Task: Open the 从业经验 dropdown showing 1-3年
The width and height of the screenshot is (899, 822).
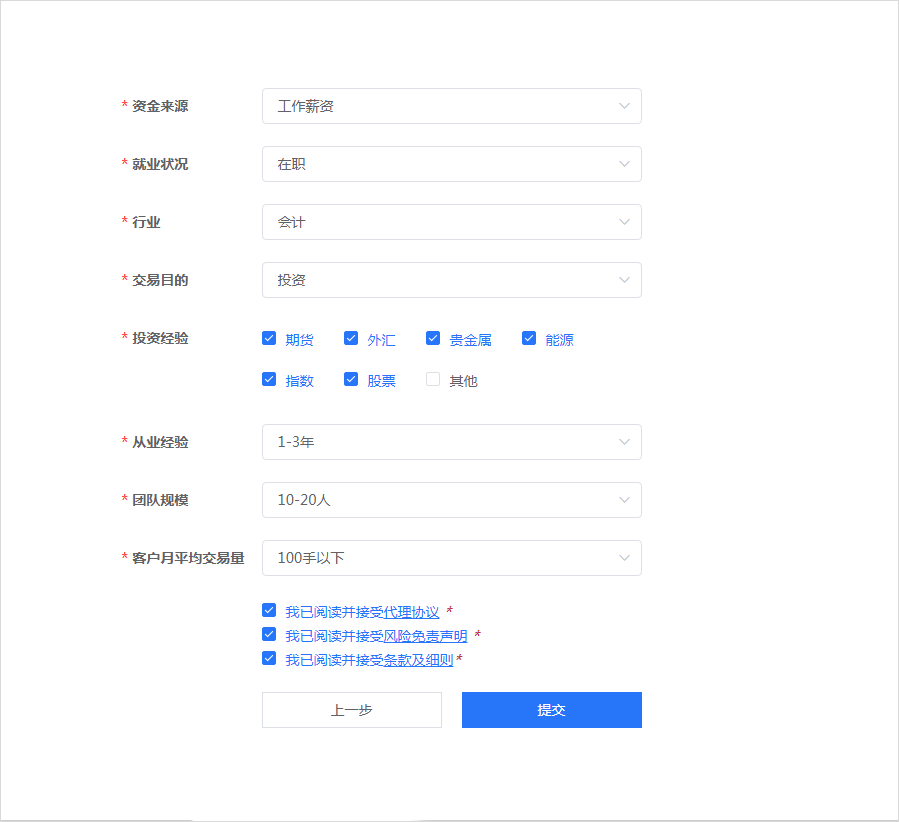Action: (x=451, y=442)
